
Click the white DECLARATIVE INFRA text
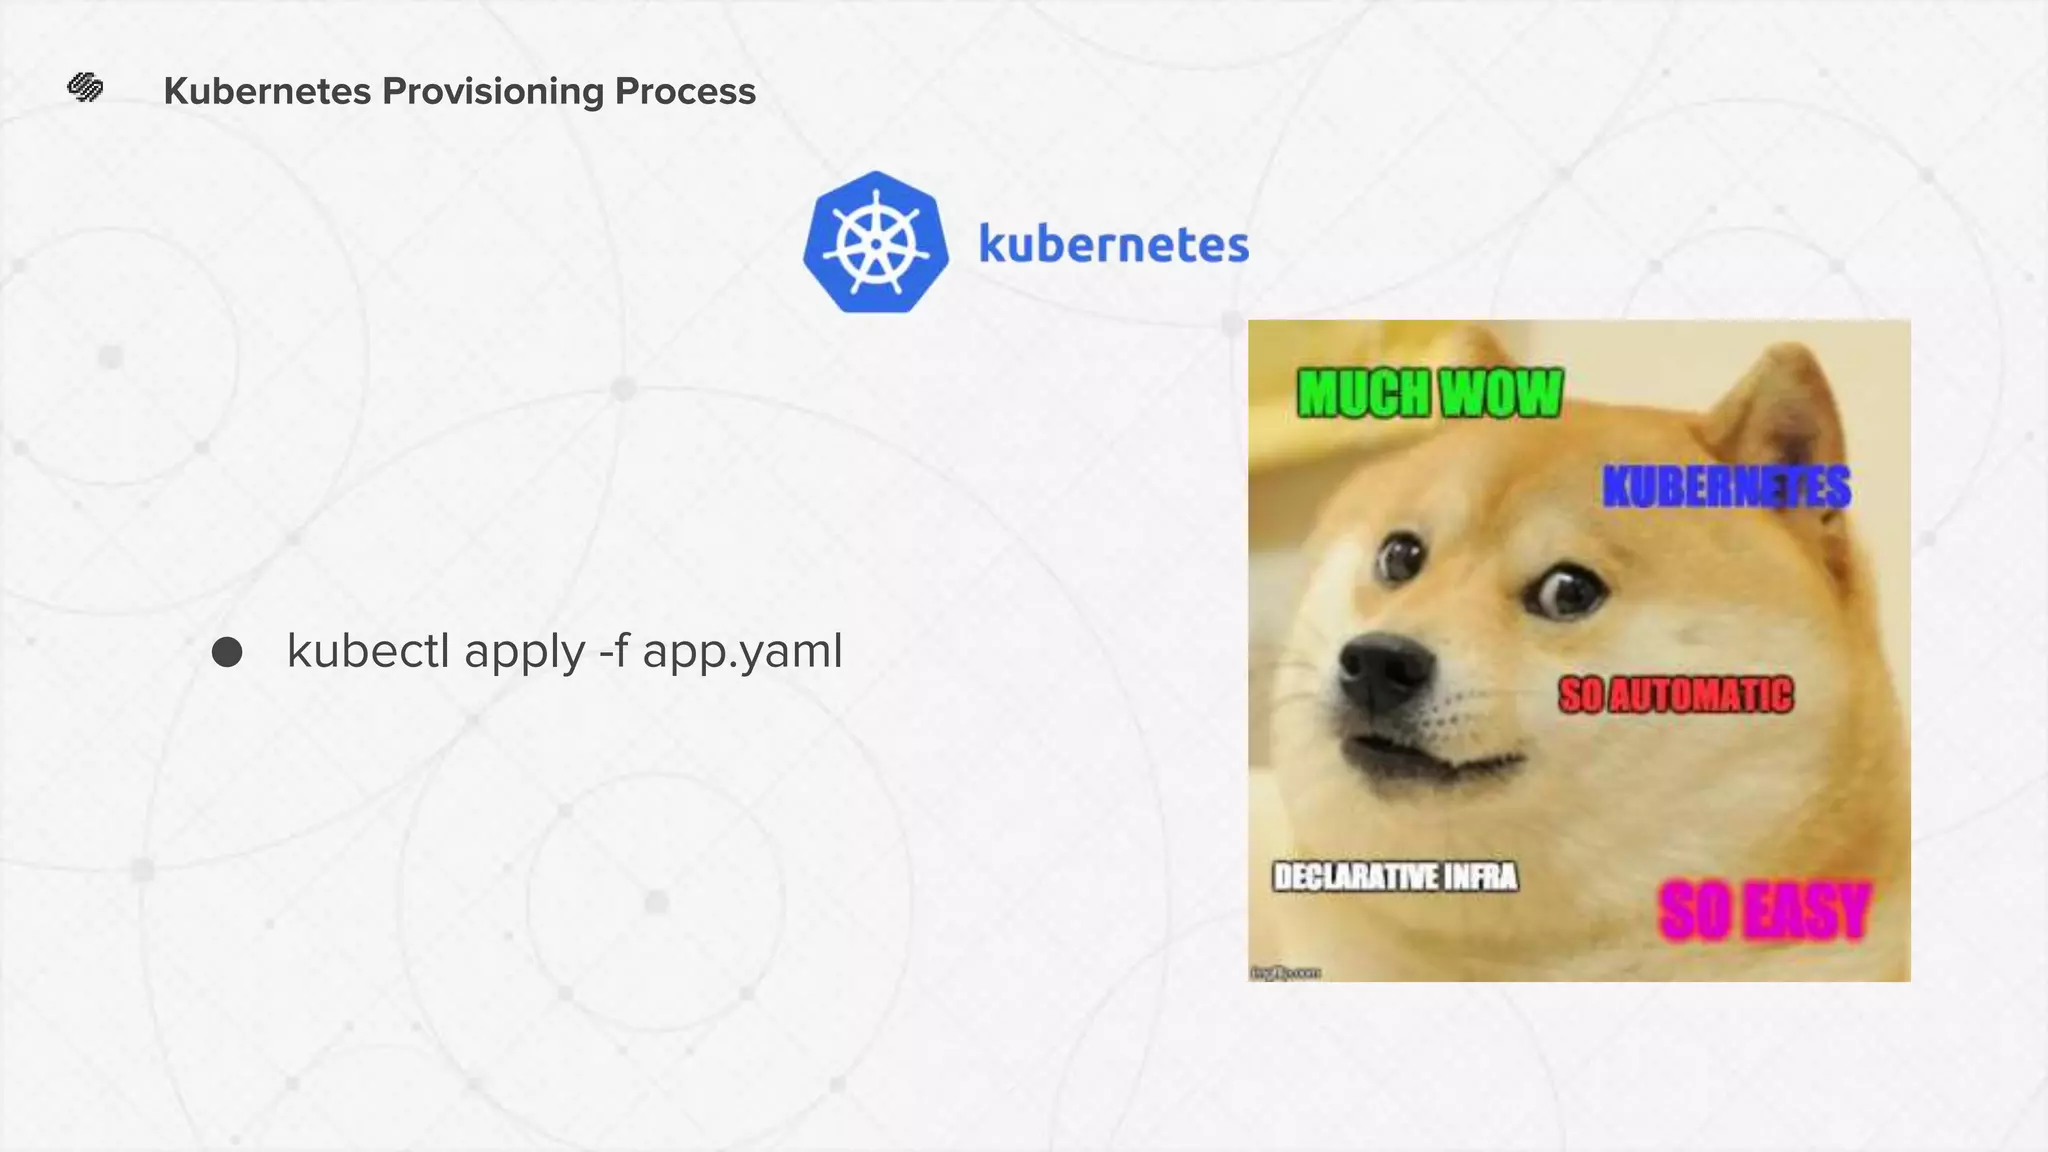pos(1395,877)
